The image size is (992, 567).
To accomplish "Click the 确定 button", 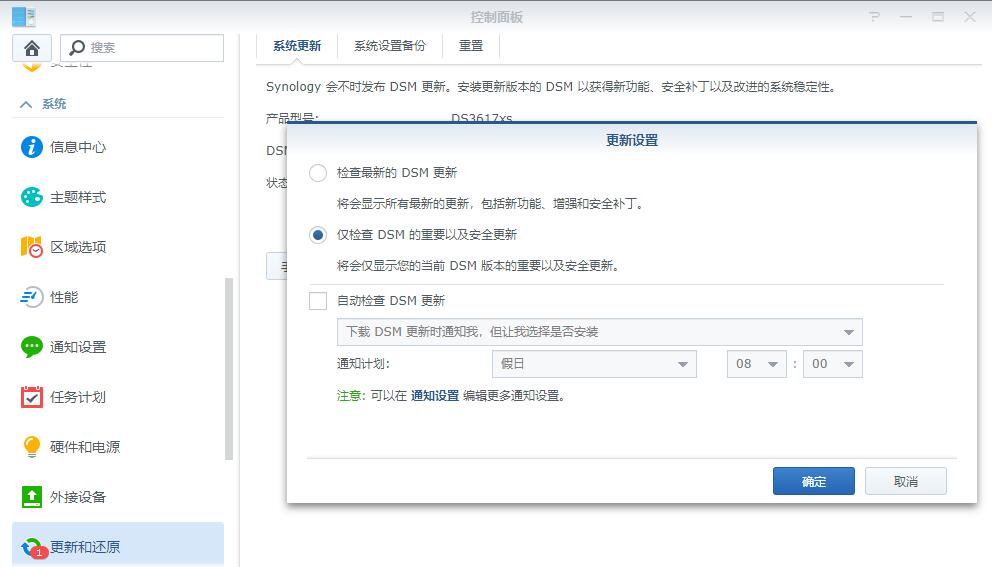I will [x=814, y=482].
